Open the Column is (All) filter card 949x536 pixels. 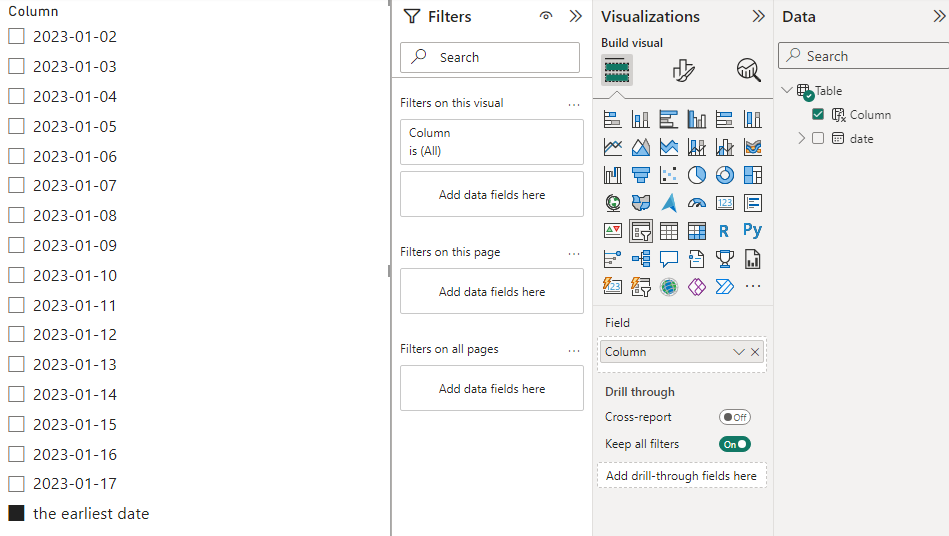click(491, 142)
